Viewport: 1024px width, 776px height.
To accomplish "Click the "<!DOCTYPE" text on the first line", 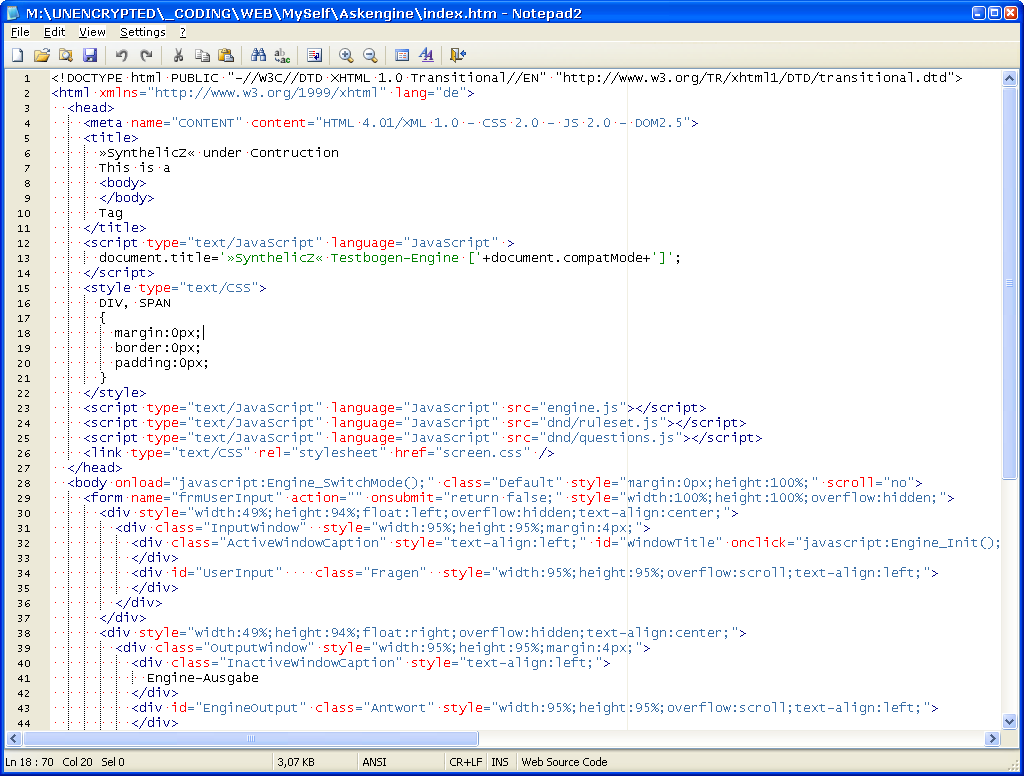I will coord(88,78).
